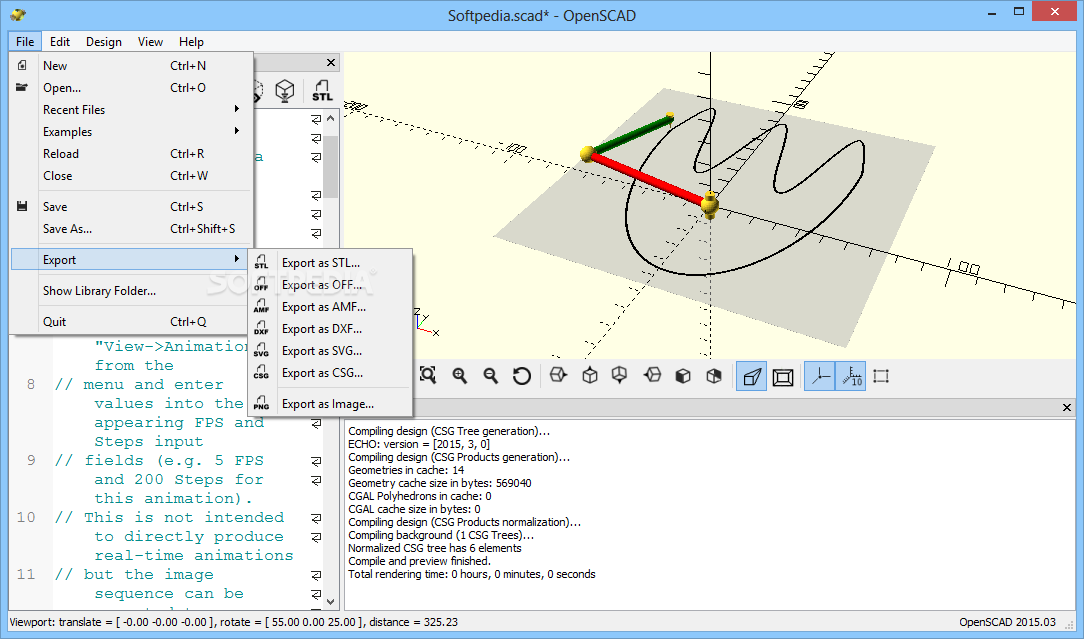Expand the Recent Files submenu

pyautogui.click(x=131, y=109)
